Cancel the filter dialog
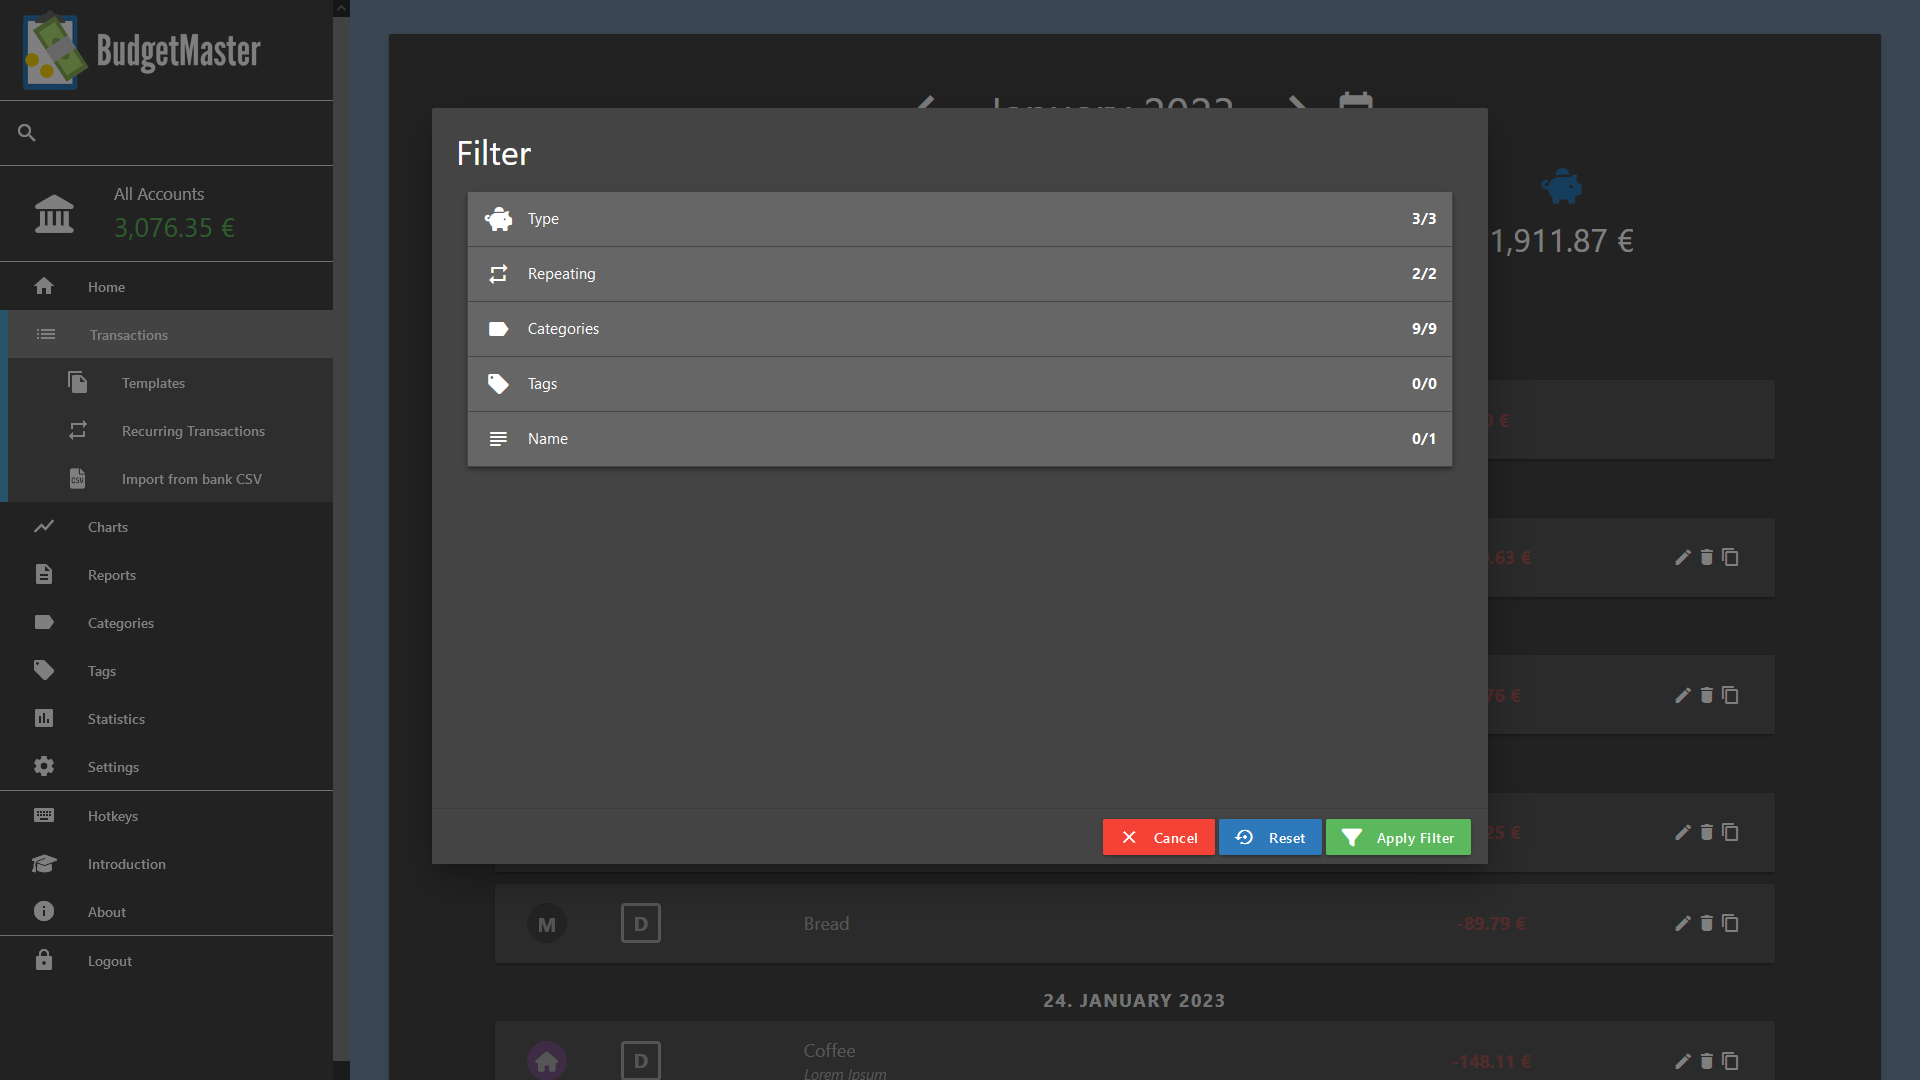The width and height of the screenshot is (1920, 1080). [1159, 838]
